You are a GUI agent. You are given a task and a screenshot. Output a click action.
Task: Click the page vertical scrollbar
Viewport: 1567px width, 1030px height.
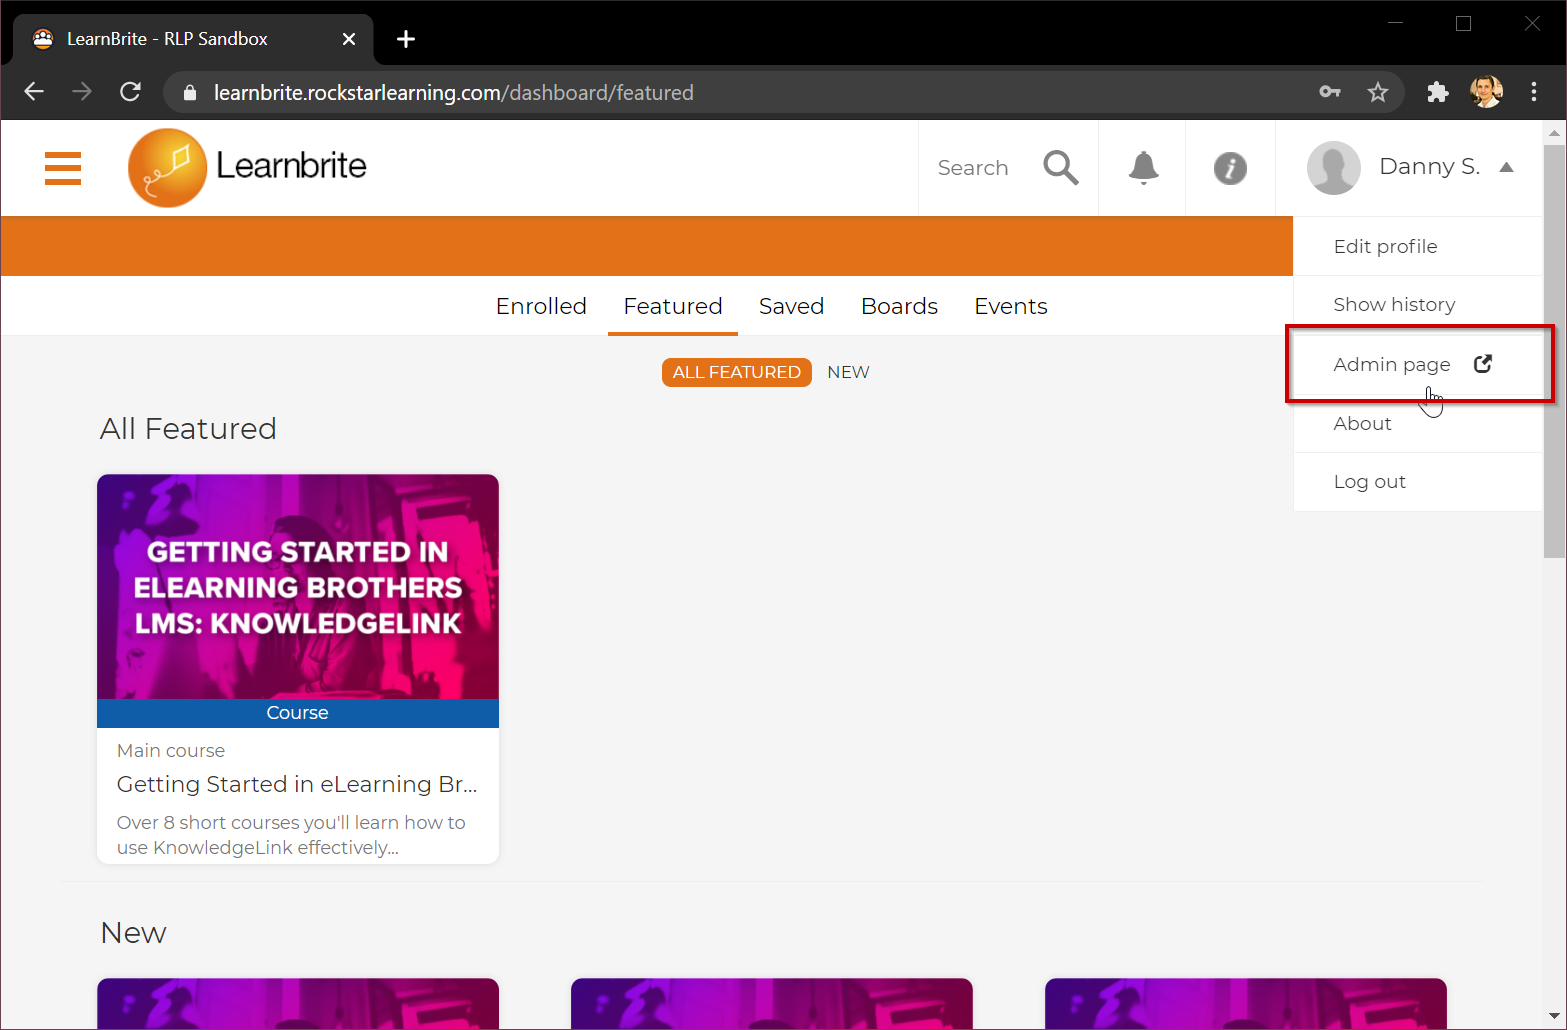1554,350
